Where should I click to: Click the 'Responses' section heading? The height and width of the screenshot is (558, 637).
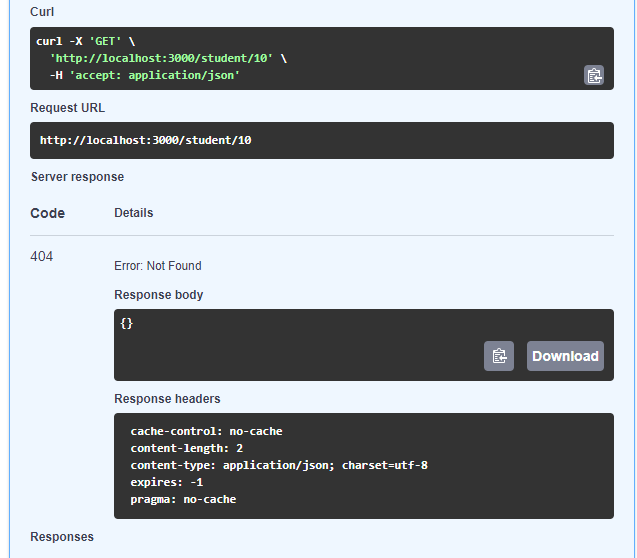[x=62, y=537]
